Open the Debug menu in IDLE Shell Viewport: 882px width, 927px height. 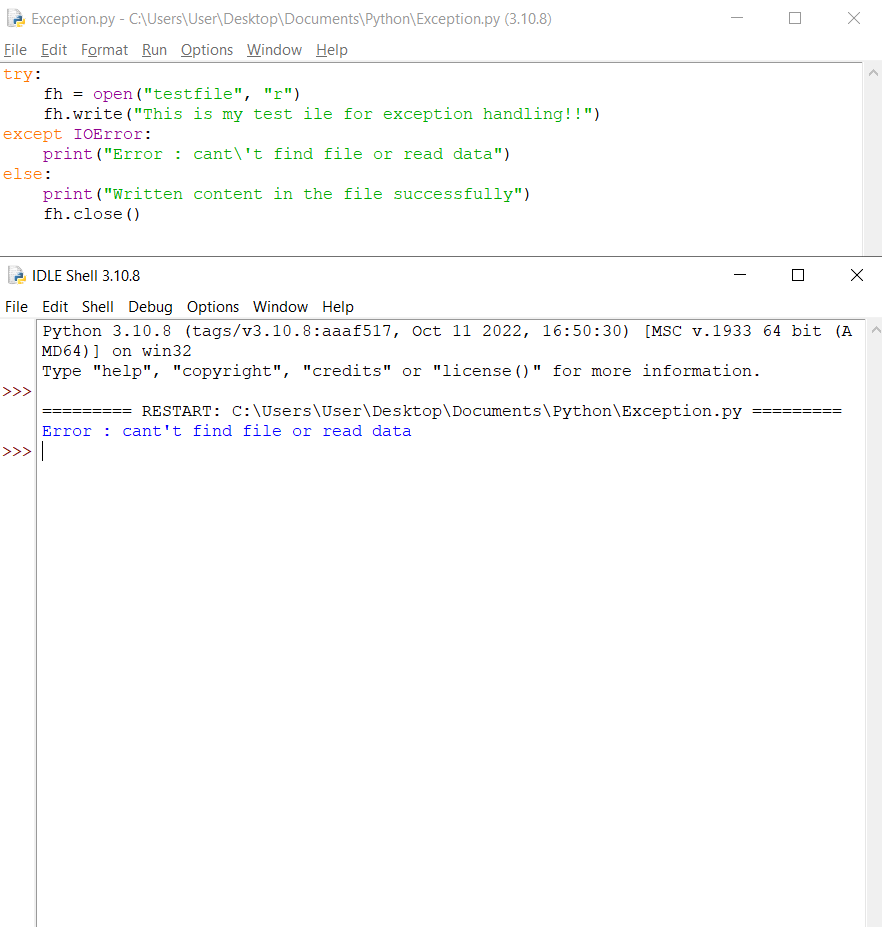[150, 307]
